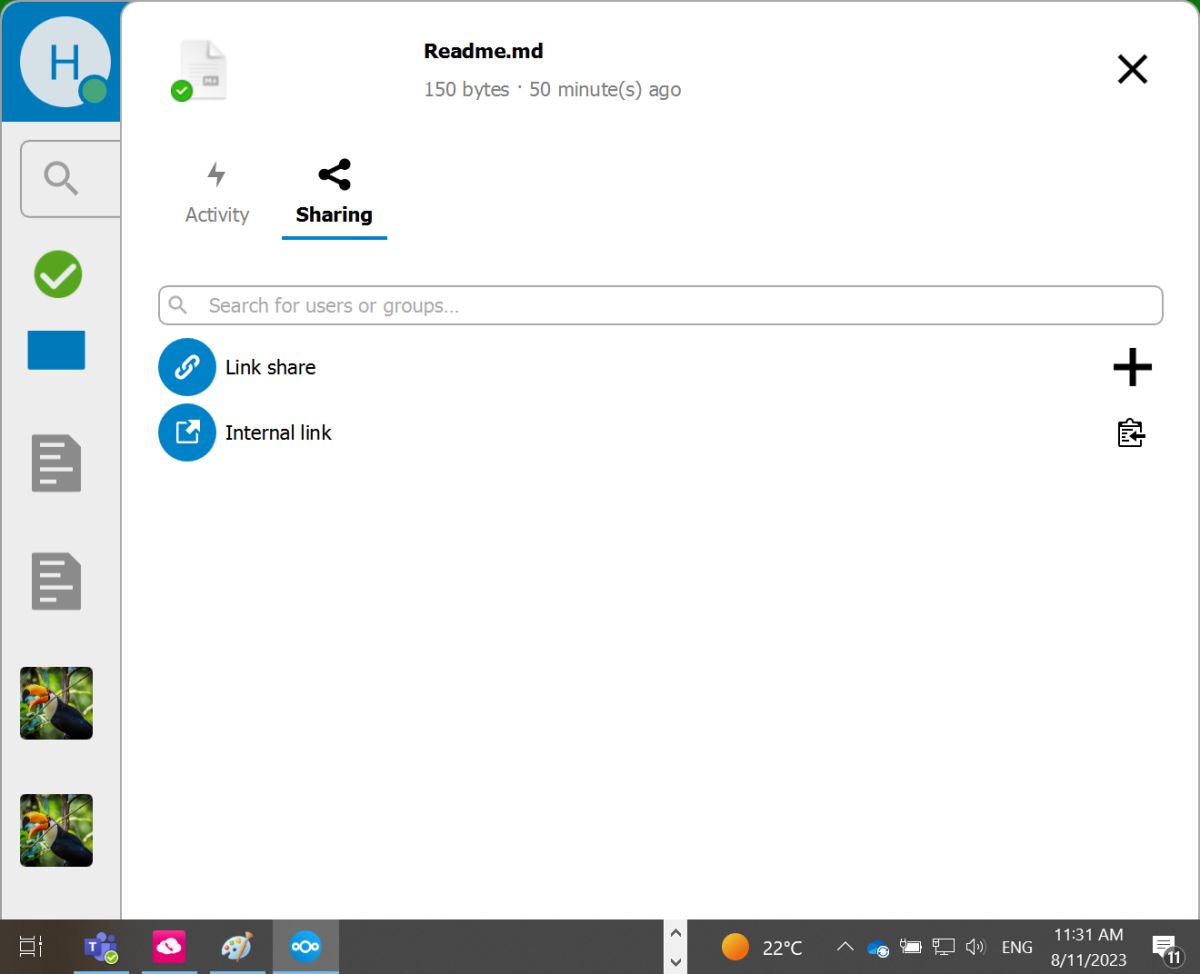Click the OneDrive tray icon
The height and width of the screenshot is (974, 1200).
(878, 947)
